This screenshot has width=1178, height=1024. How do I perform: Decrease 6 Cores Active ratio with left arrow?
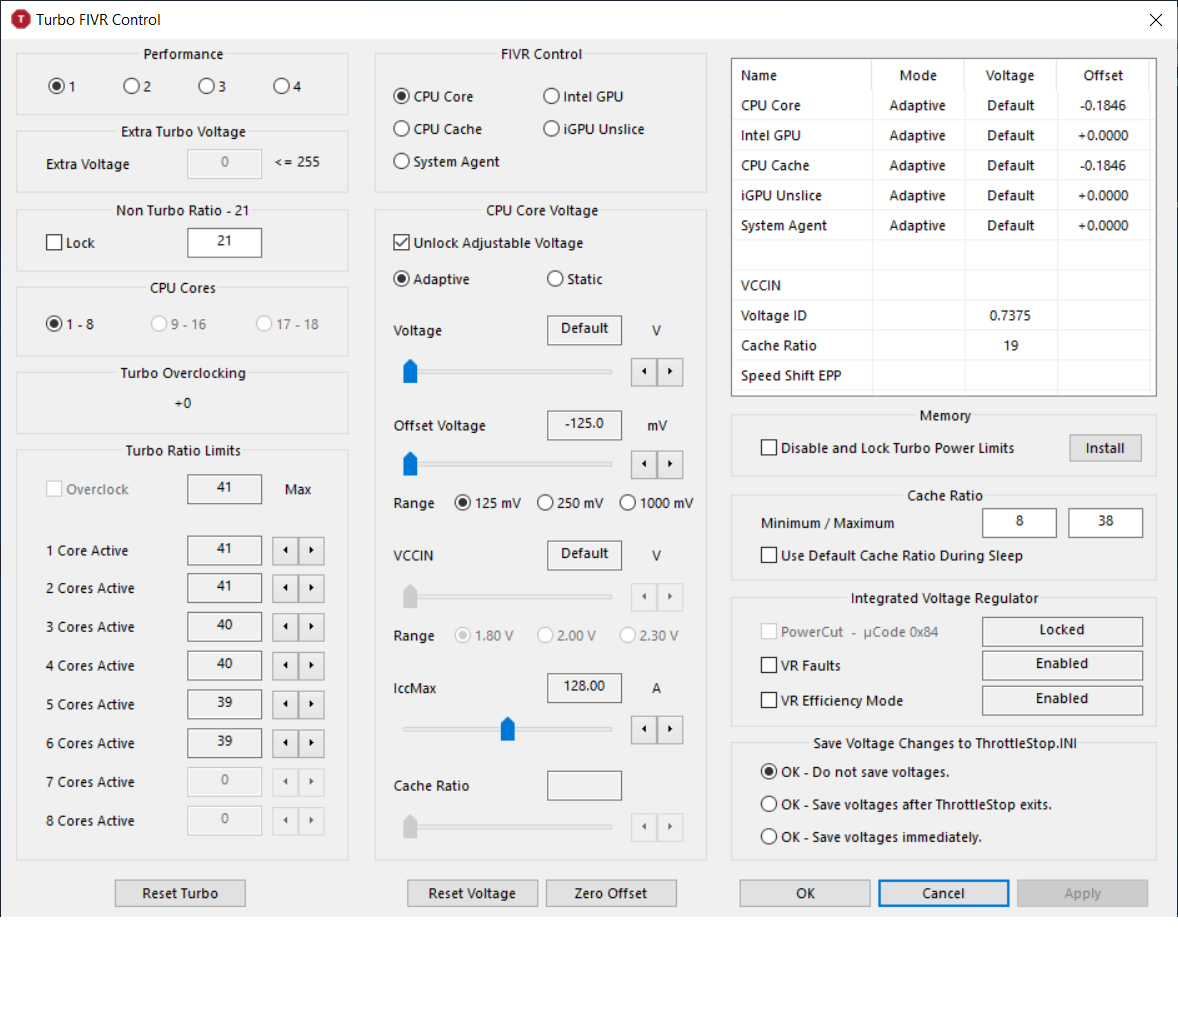click(285, 743)
